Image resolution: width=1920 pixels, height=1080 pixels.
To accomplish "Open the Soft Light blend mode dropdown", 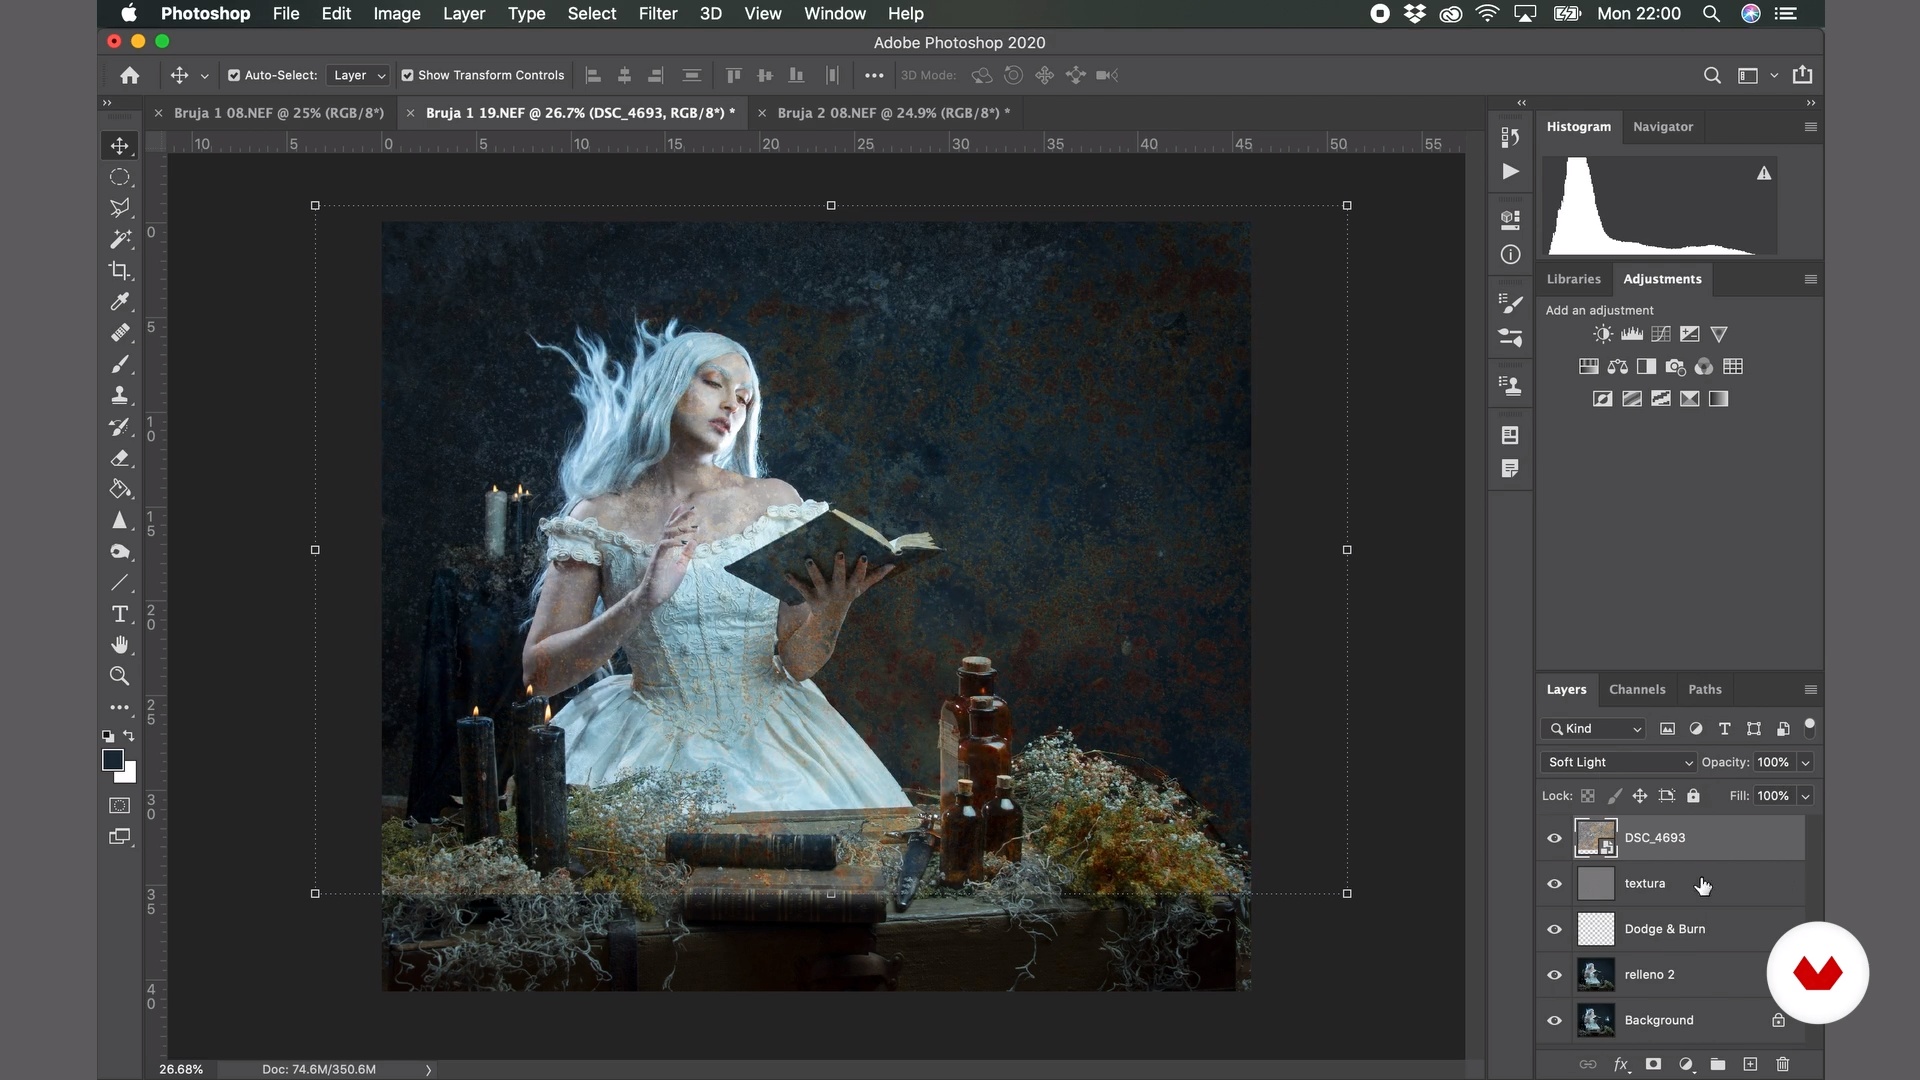I will click(x=1618, y=762).
